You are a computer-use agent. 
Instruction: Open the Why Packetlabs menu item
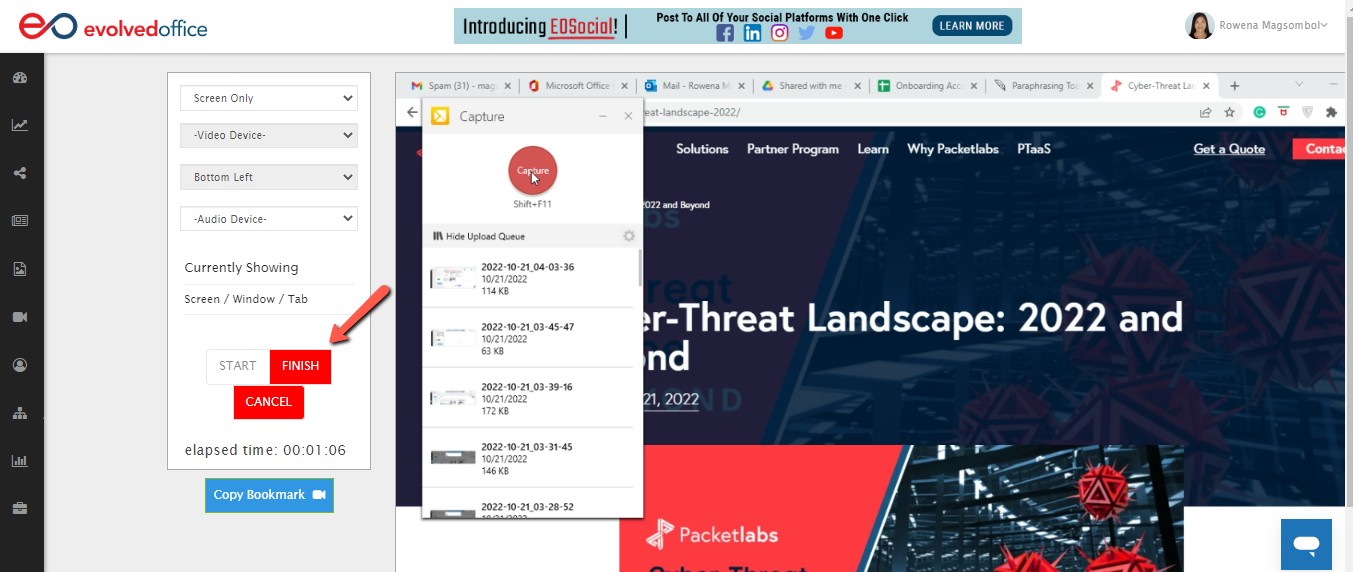tap(953, 149)
